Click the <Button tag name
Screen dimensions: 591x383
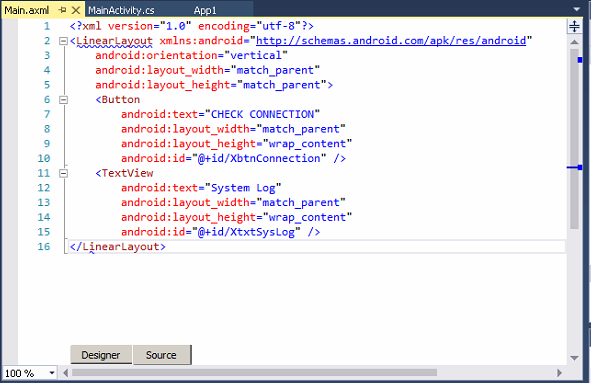pos(121,100)
